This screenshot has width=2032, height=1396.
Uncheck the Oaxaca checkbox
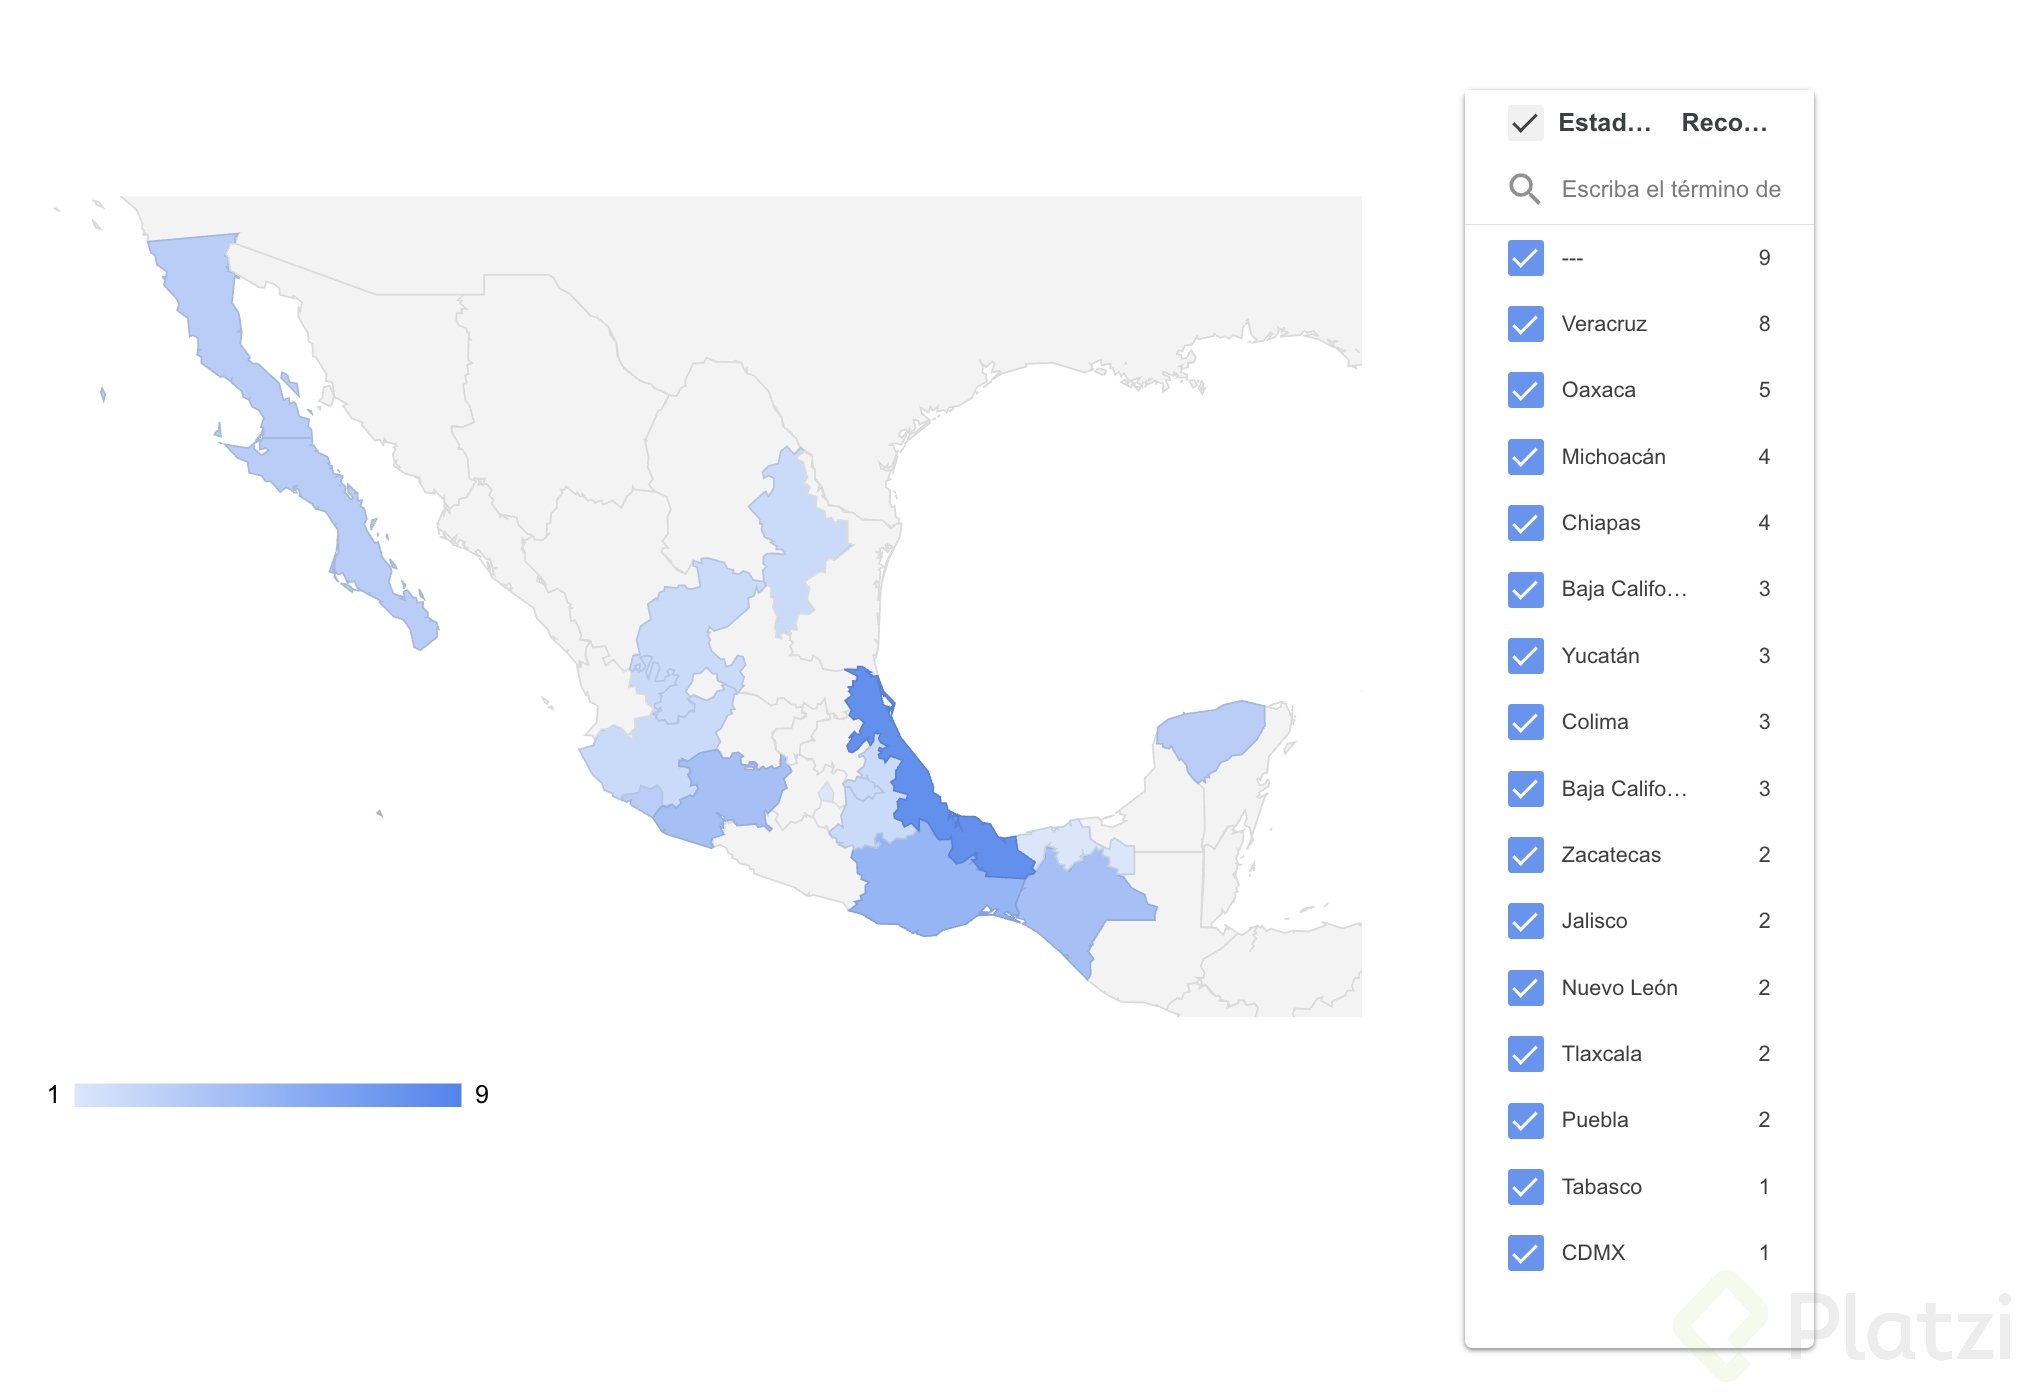pos(1525,390)
